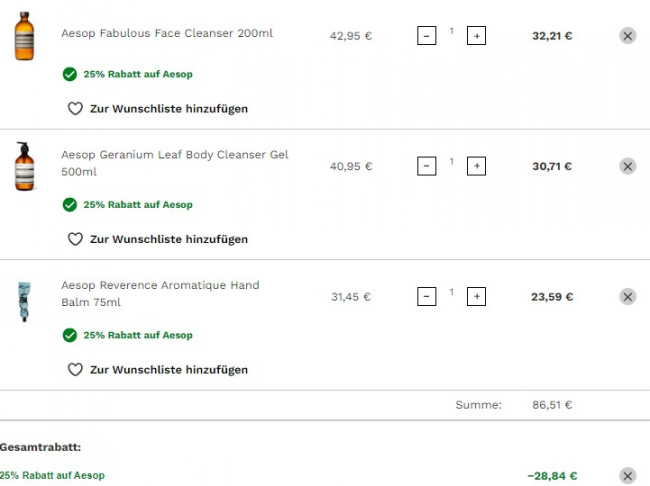Viewport: 650px width, 486px height.
Task: Increase quantity of Reverence Hand Balm
Action: [x=476, y=296]
